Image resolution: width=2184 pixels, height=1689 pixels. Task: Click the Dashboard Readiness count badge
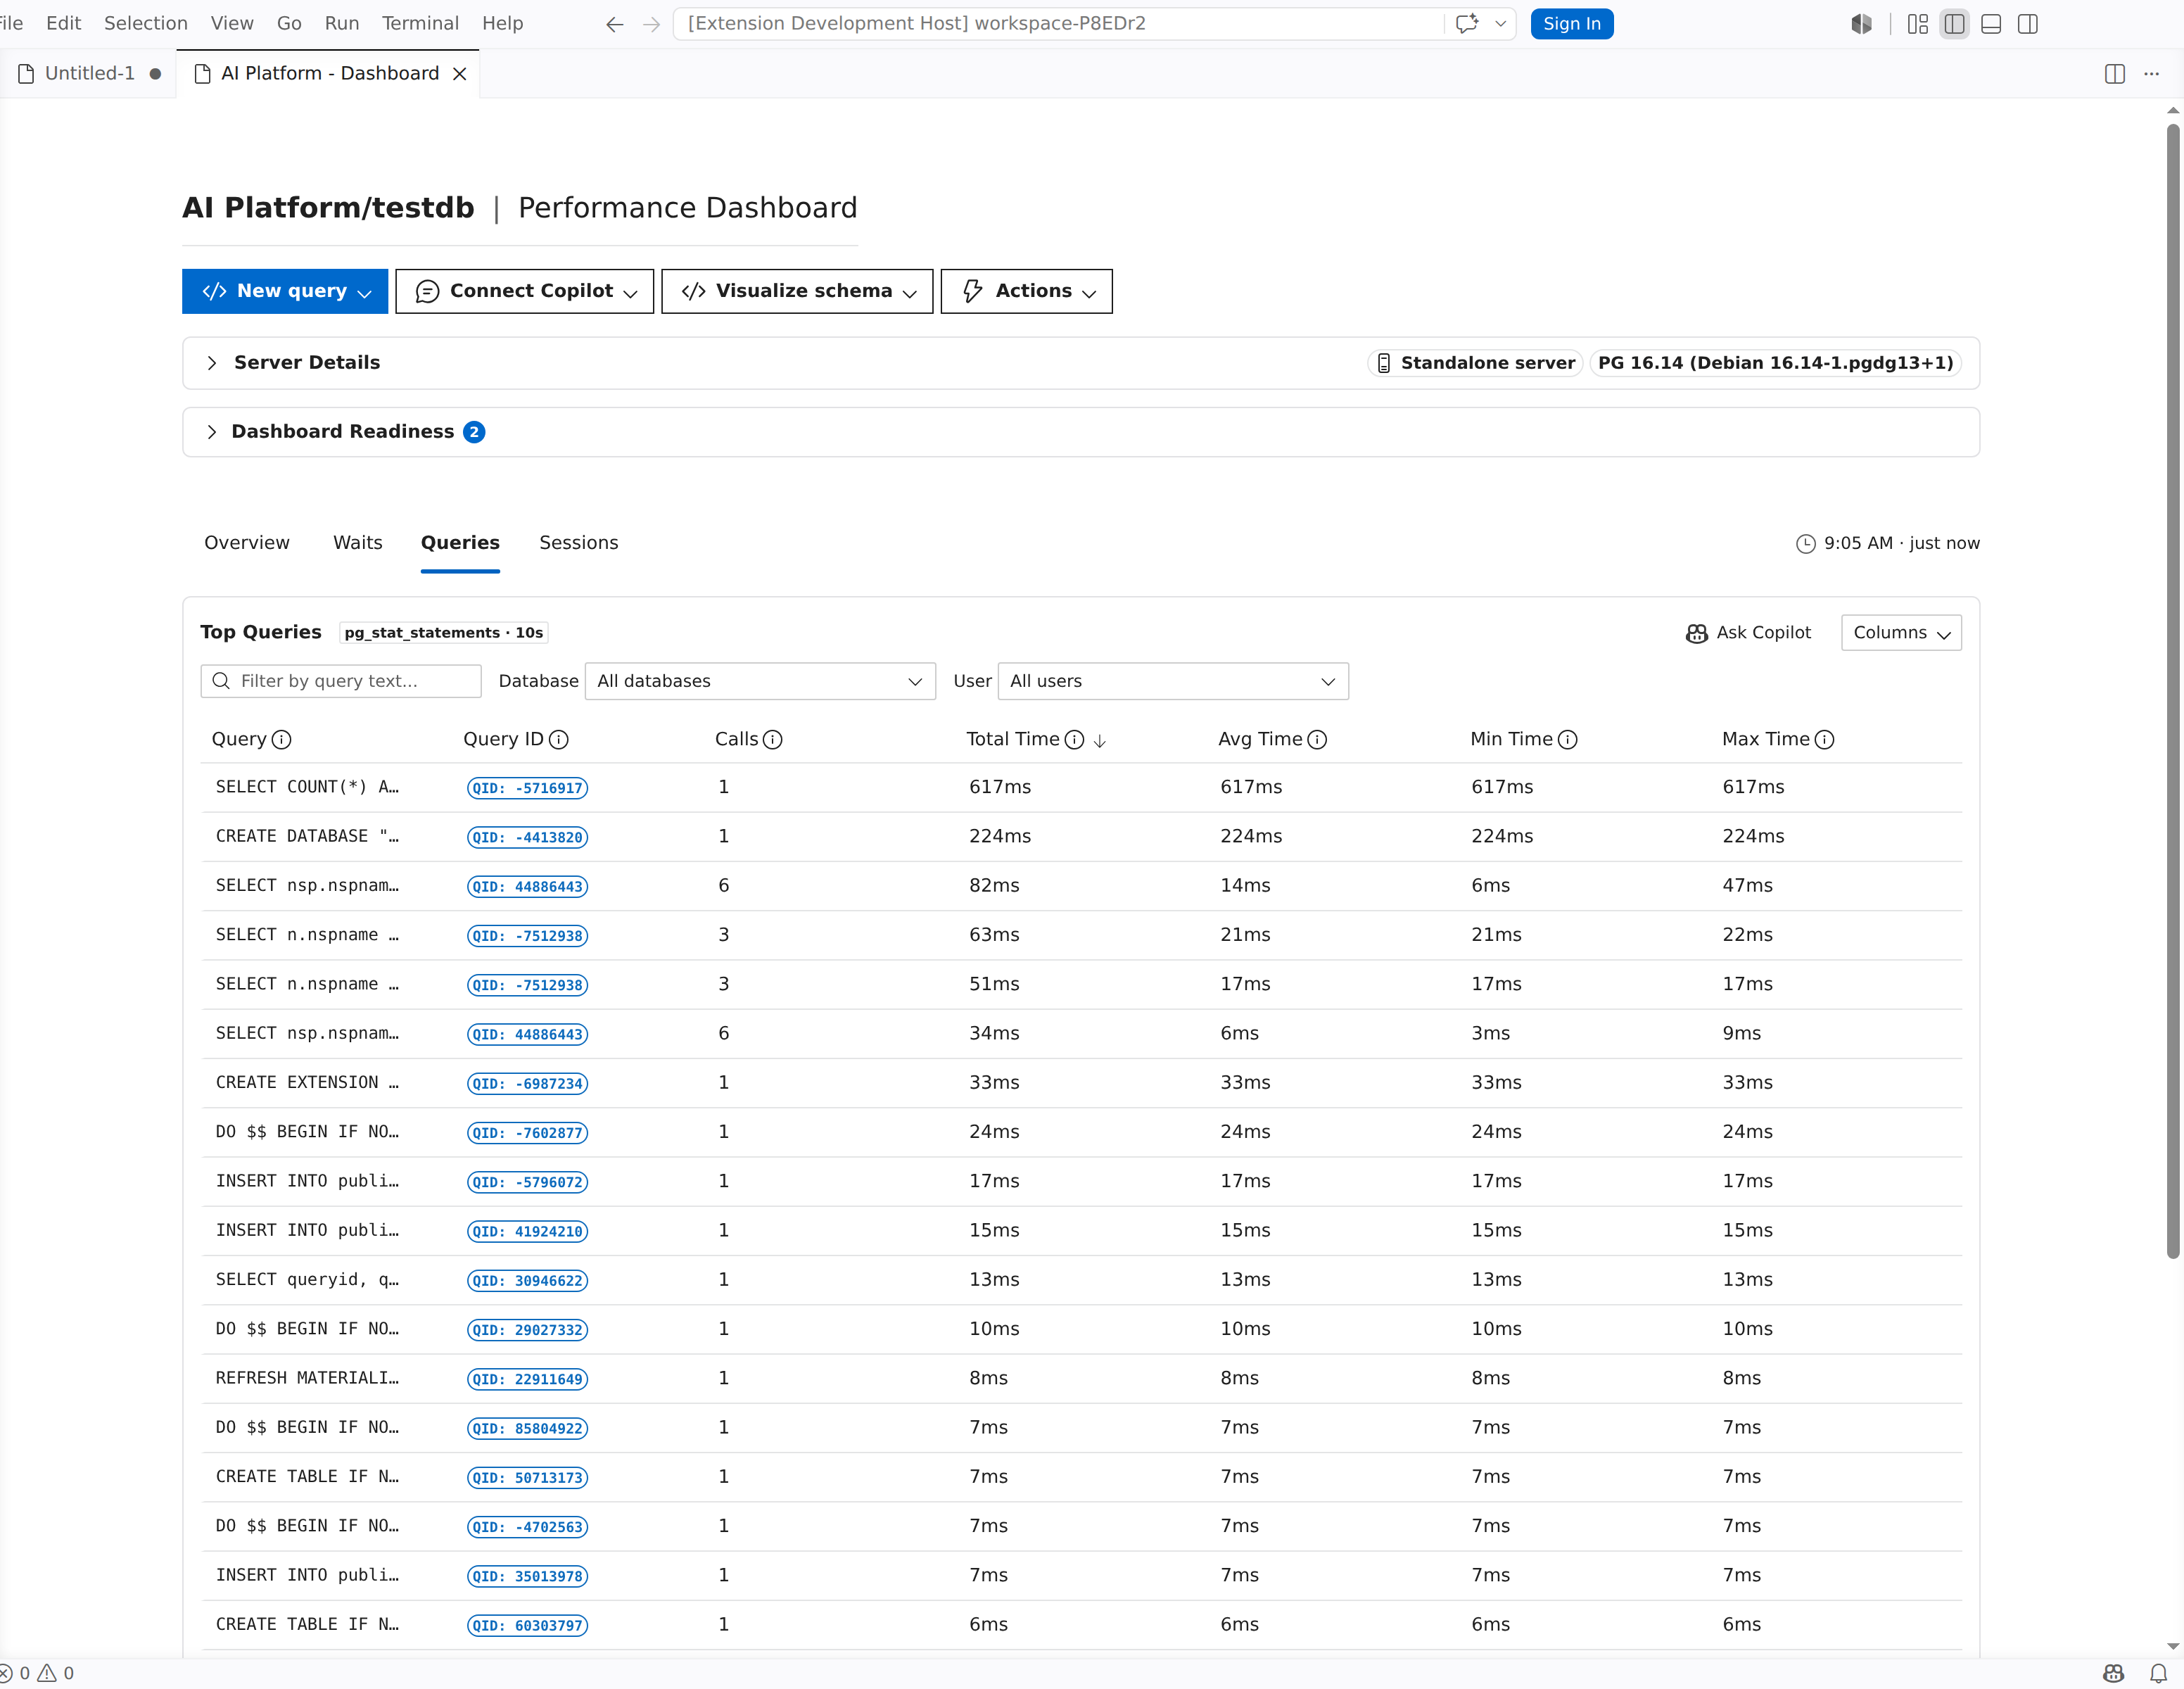pyautogui.click(x=474, y=432)
